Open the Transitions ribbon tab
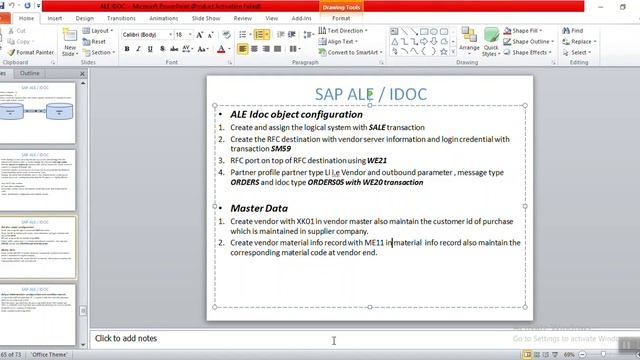Viewport: 640px width, 360px height. tap(121, 18)
